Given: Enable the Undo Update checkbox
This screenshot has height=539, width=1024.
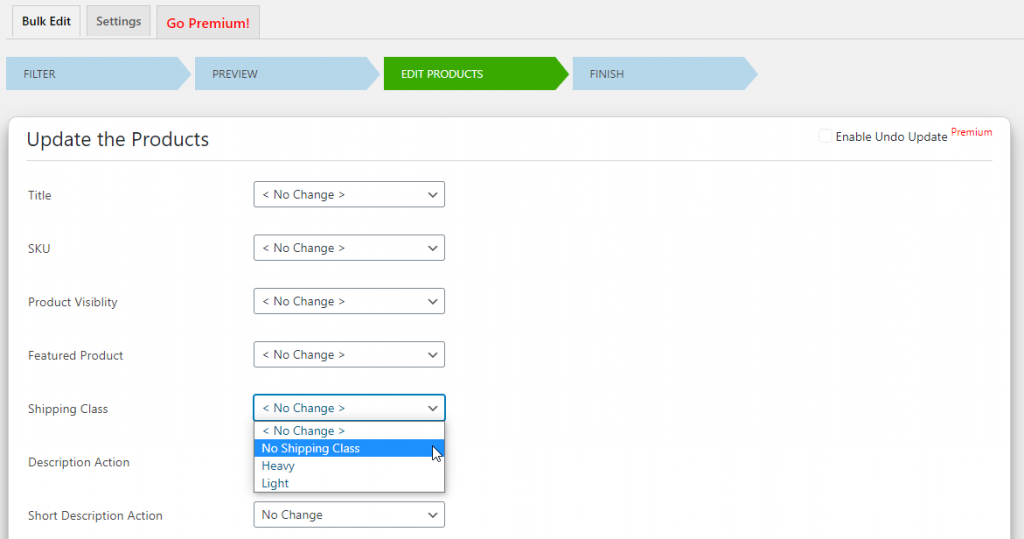Looking at the screenshot, I should (x=825, y=136).
